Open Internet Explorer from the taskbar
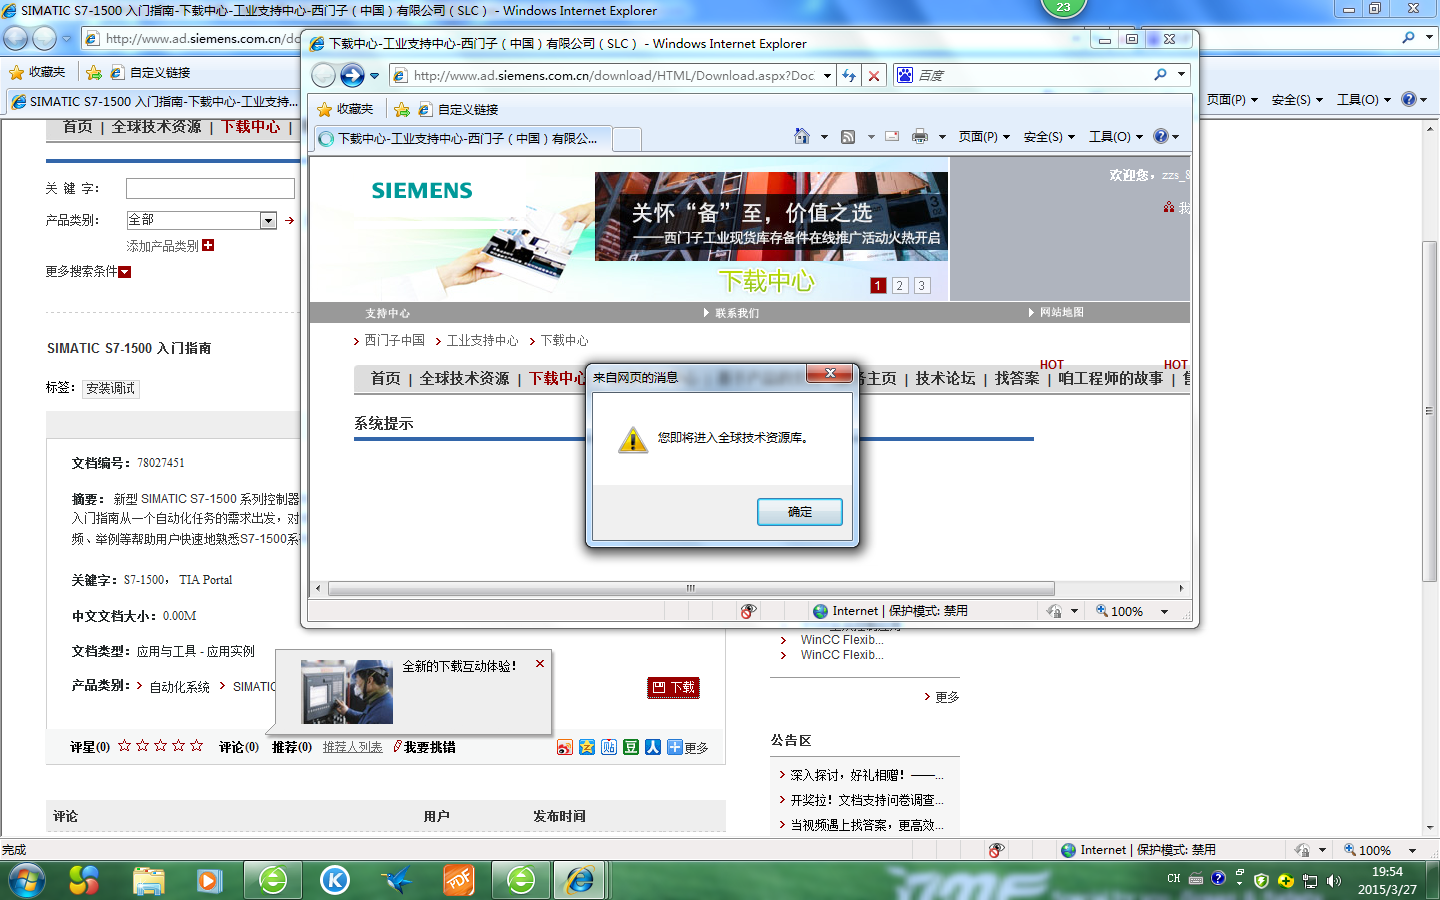 point(580,880)
